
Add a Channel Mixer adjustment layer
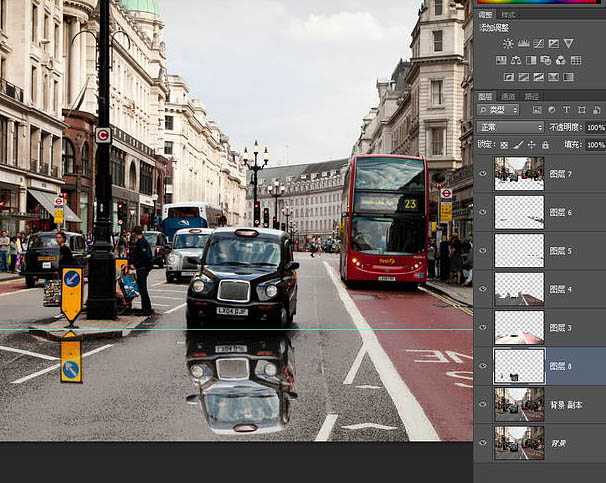561,60
